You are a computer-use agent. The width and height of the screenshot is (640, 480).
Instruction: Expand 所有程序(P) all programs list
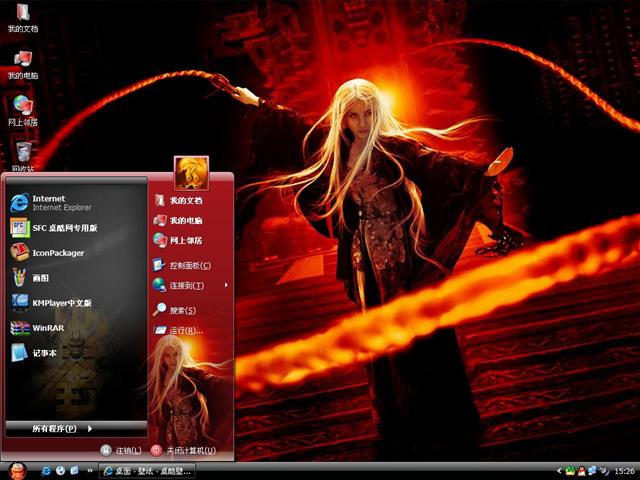[x=60, y=428]
